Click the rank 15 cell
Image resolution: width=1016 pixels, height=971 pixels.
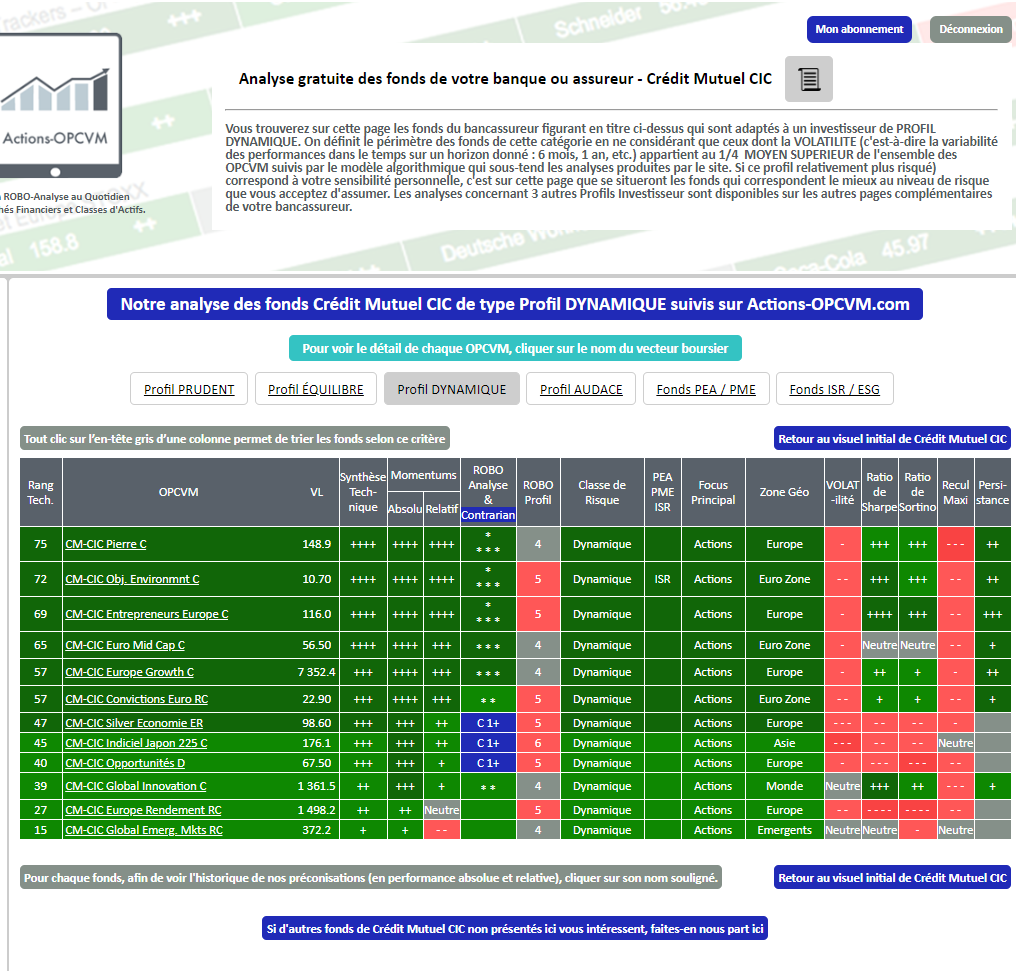tap(41, 830)
